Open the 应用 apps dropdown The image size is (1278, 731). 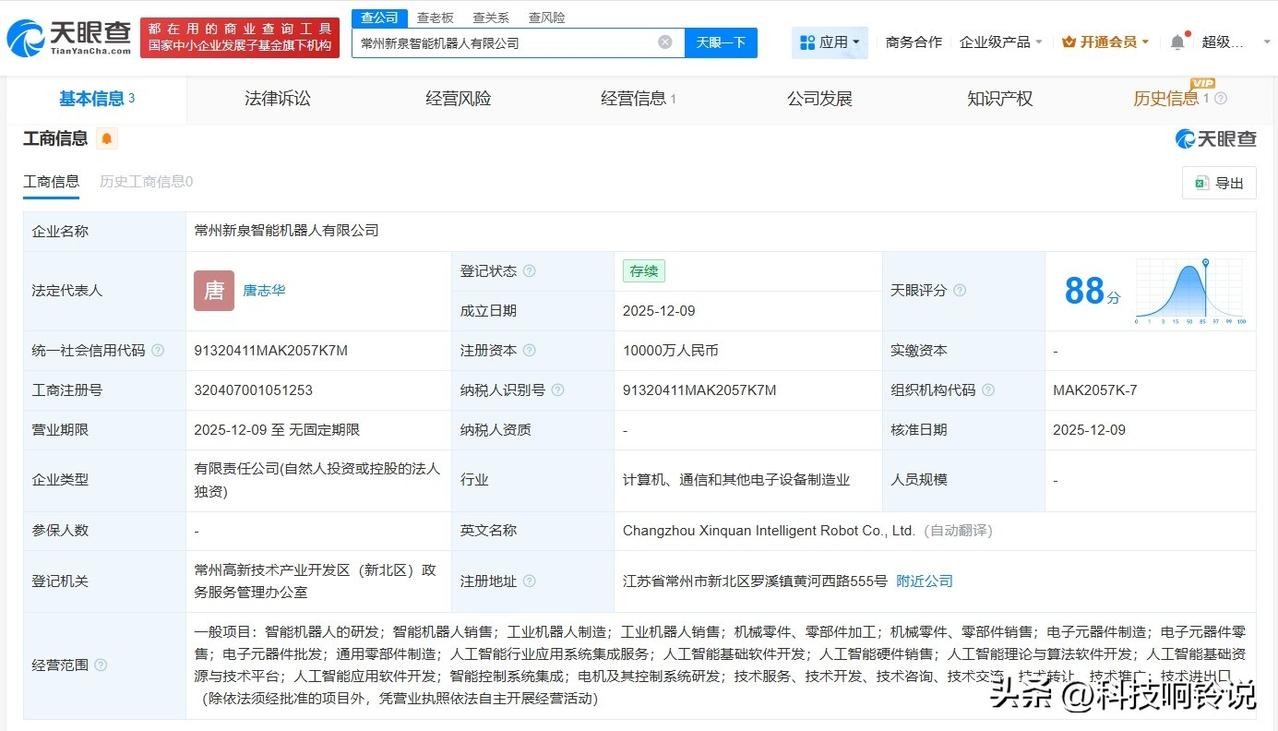830,42
